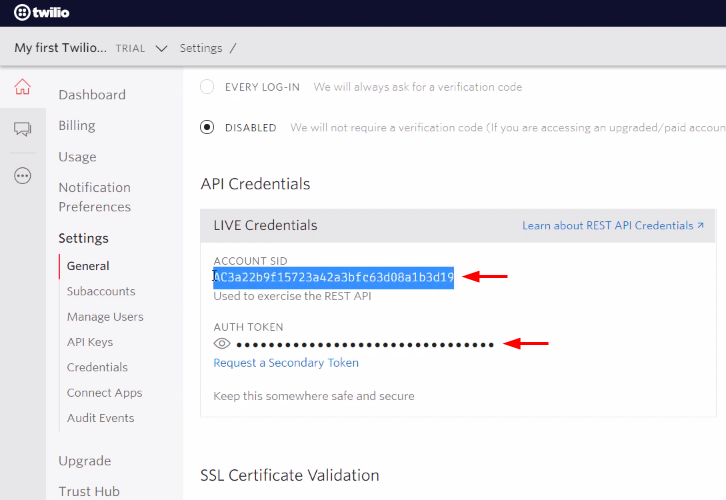Image resolution: width=726 pixels, height=500 pixels.
Task: Click the ACCOUNT SID label
Action: point(250,261)
